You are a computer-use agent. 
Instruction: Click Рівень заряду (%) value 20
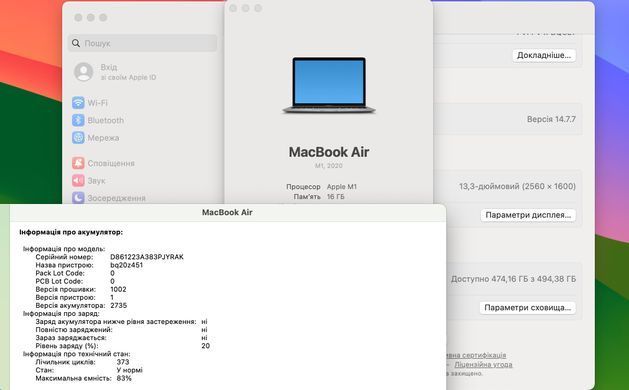click(x=205, y=346)
